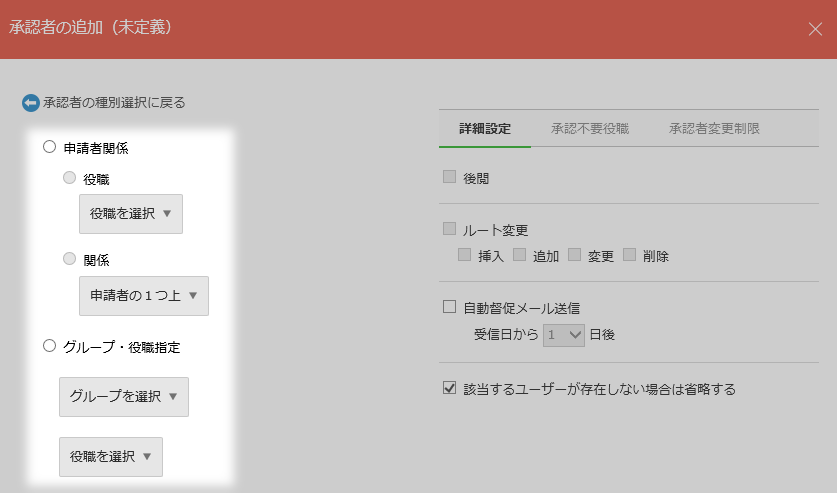Open 役職を選択 dropdown below グループを選択
837x493 pixels.
click(x=111, y=457)
